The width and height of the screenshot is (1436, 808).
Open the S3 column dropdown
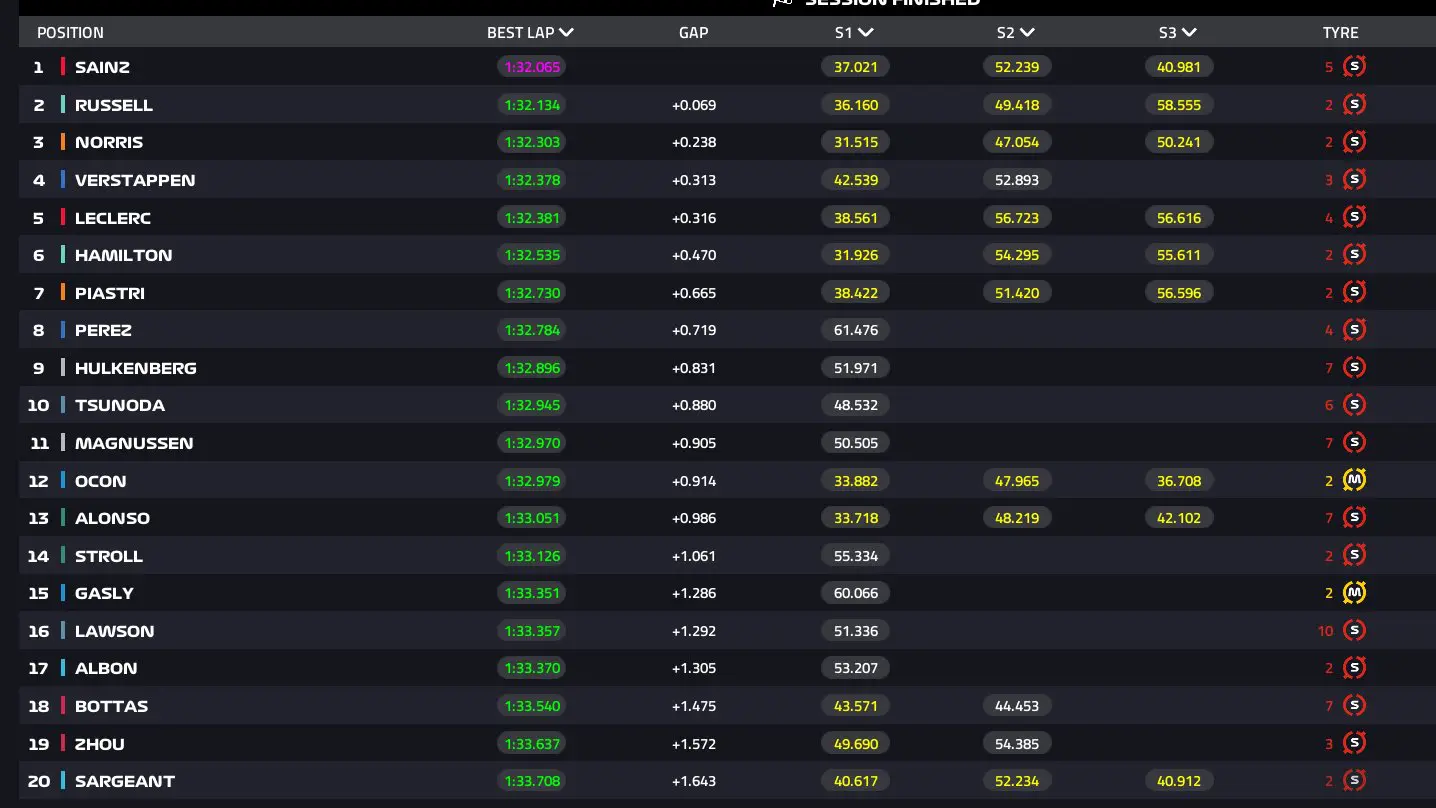pos(1189,32)
